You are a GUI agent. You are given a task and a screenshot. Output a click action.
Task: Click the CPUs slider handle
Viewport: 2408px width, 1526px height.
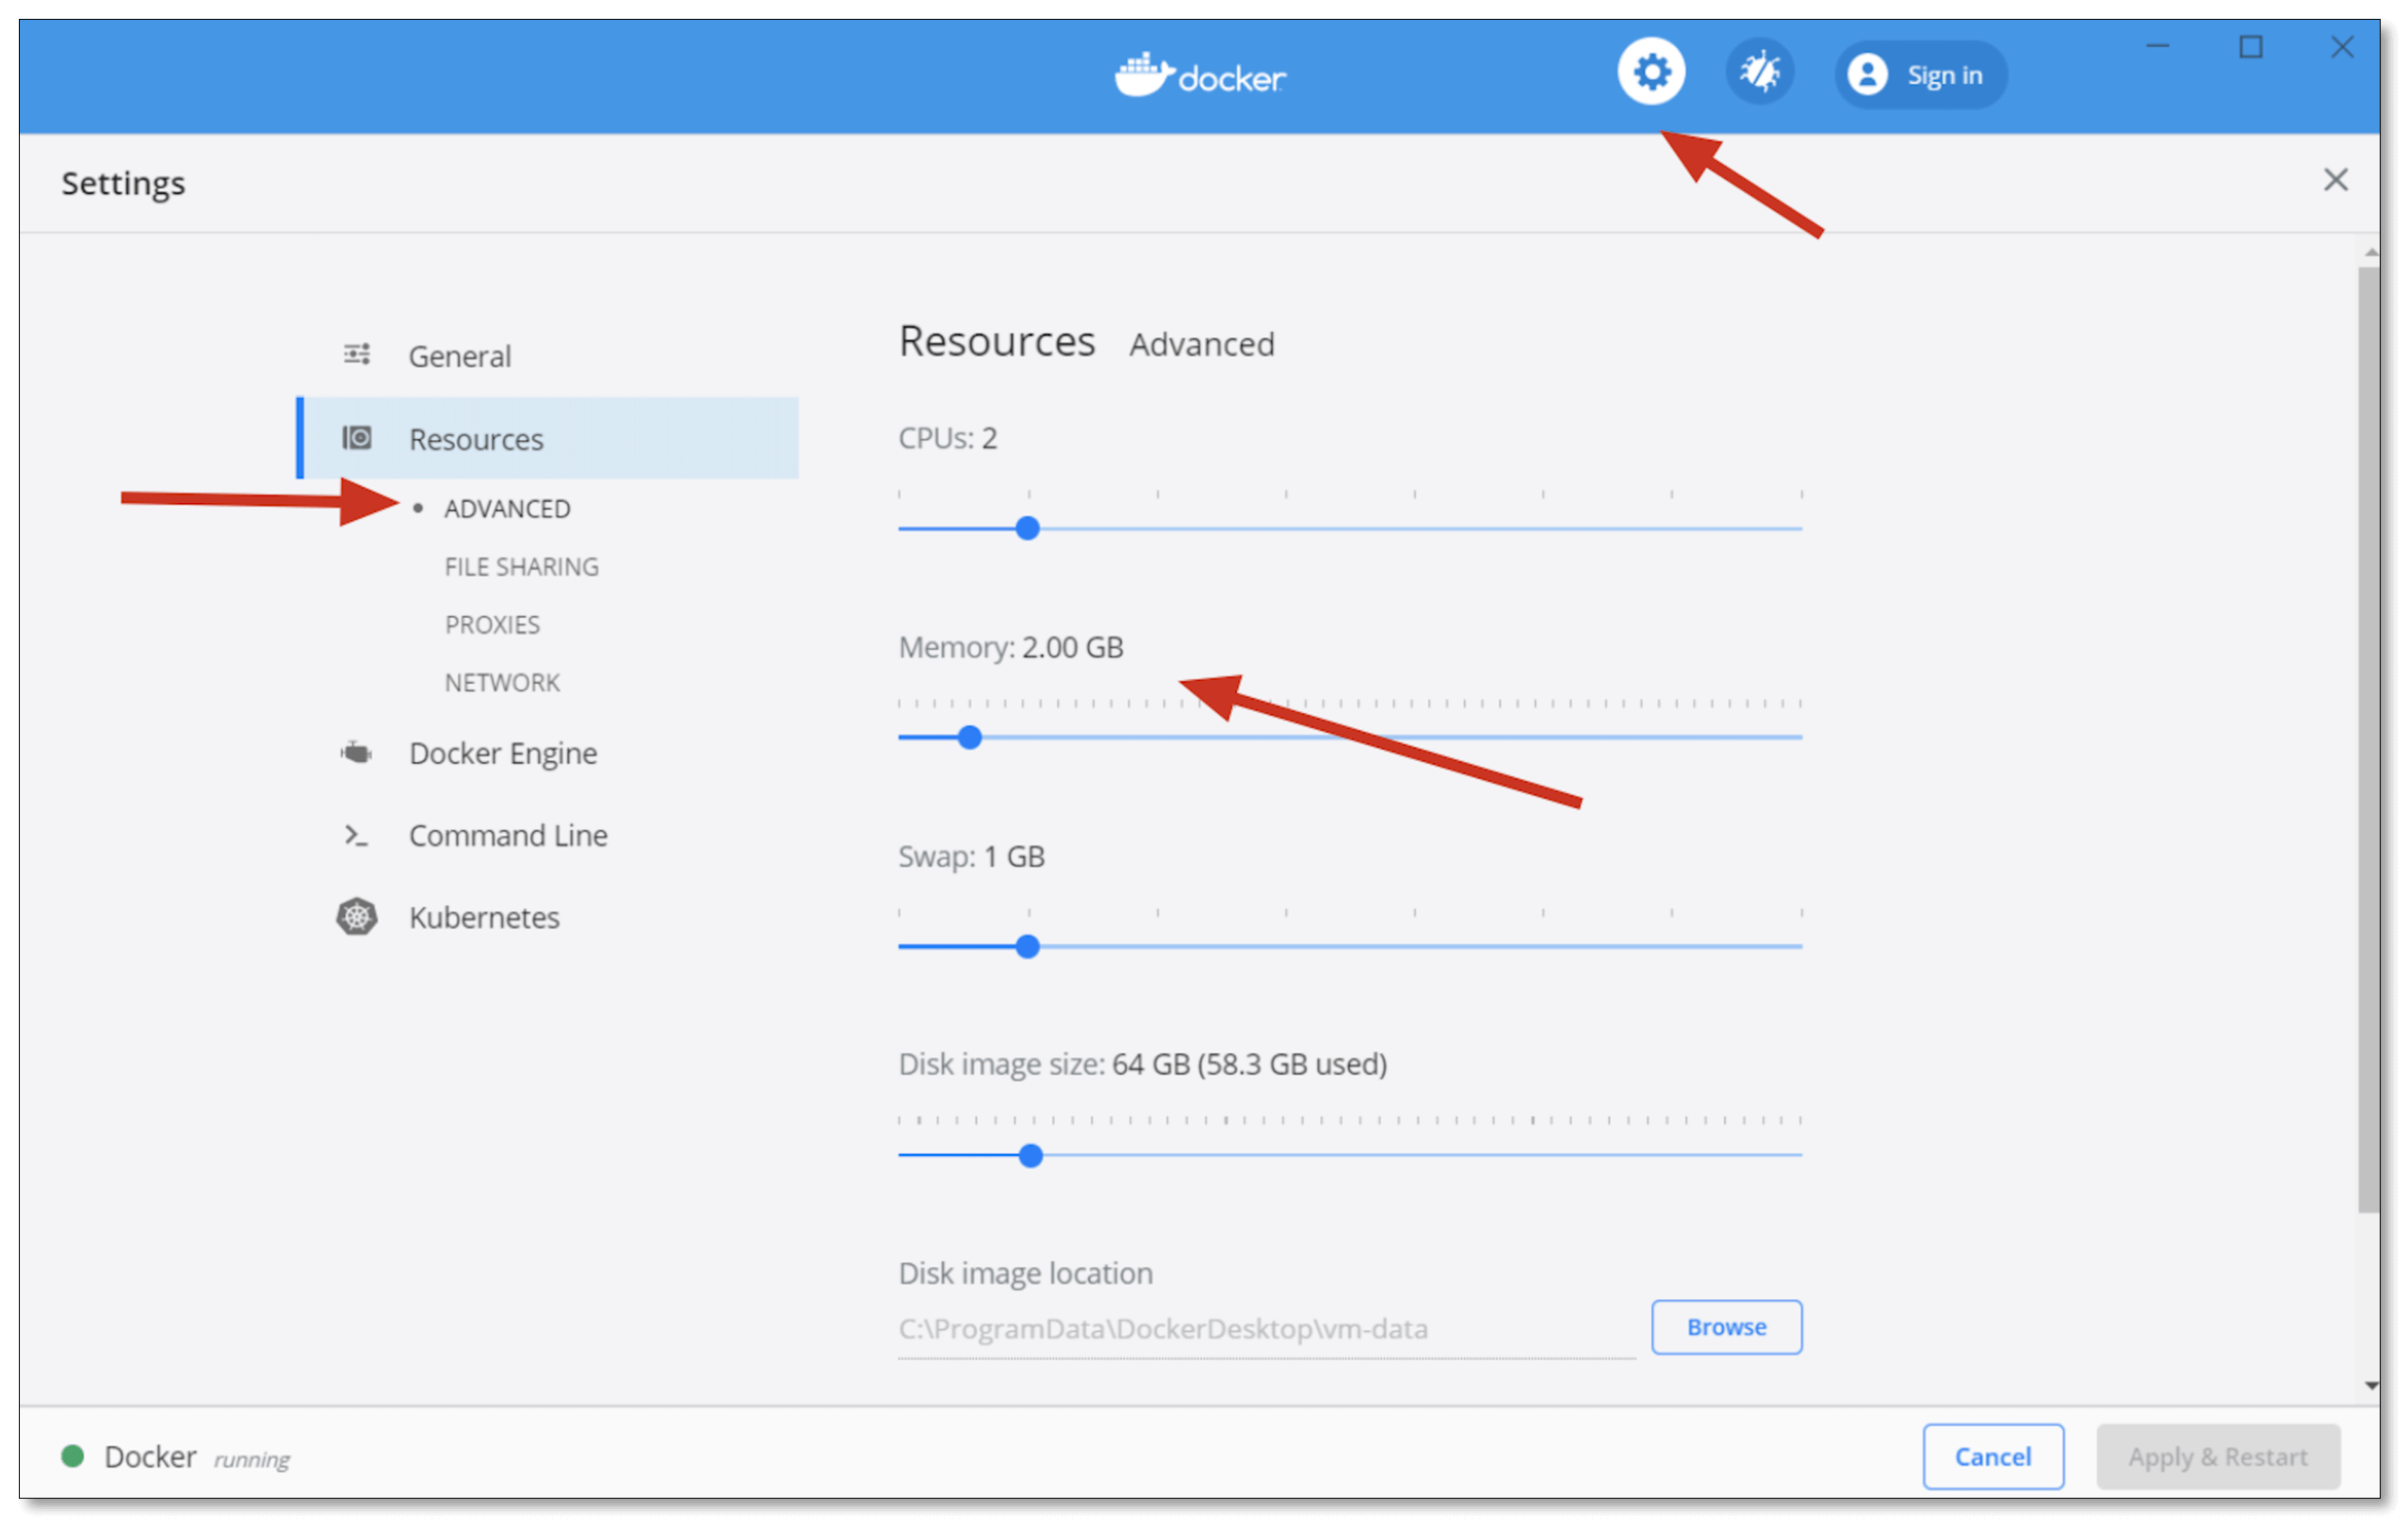tap(1027, 528)
